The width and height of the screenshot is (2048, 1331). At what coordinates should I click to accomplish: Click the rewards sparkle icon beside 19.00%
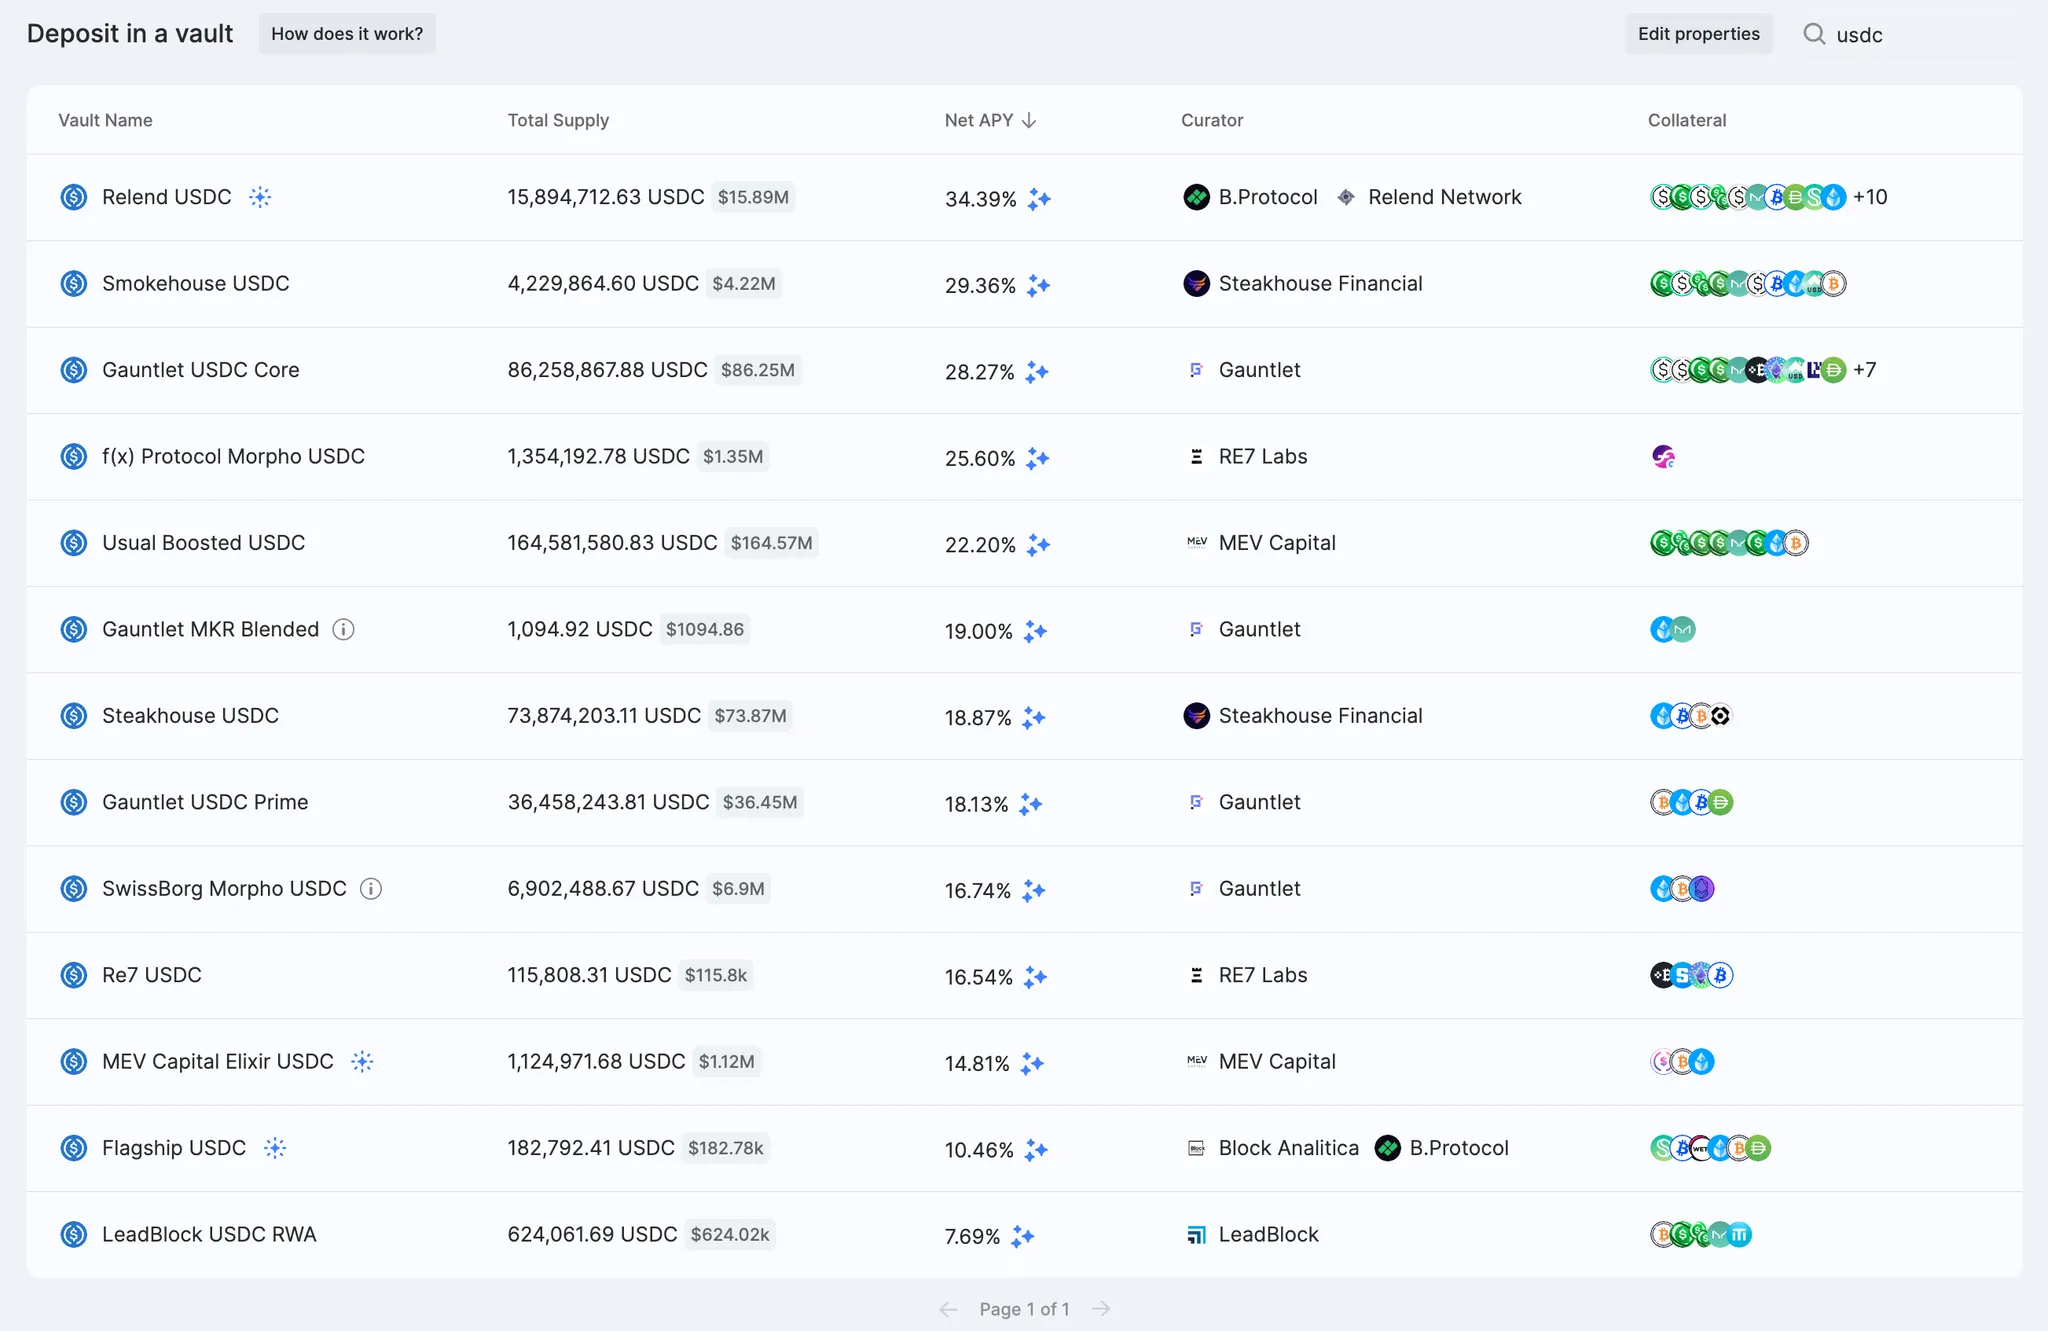click(x=1035, y=631)
